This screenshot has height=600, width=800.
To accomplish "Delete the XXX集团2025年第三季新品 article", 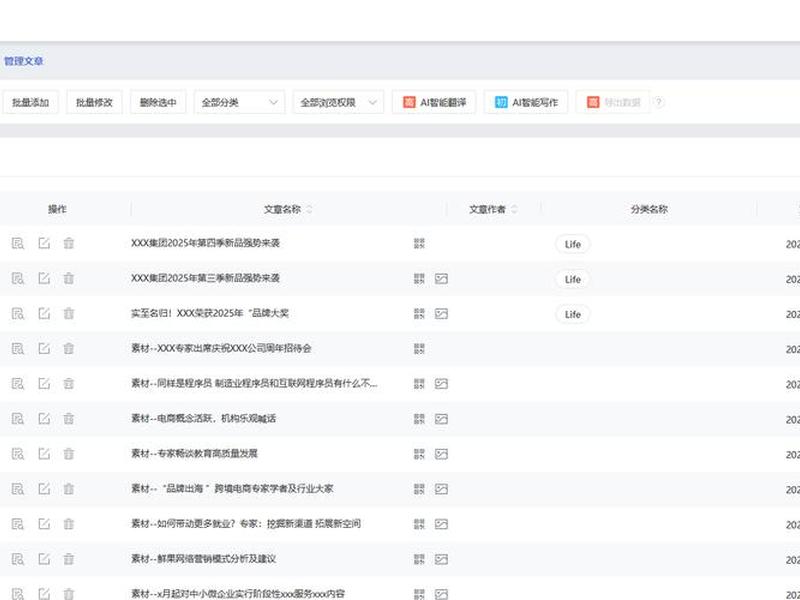I will coord(68,278).
